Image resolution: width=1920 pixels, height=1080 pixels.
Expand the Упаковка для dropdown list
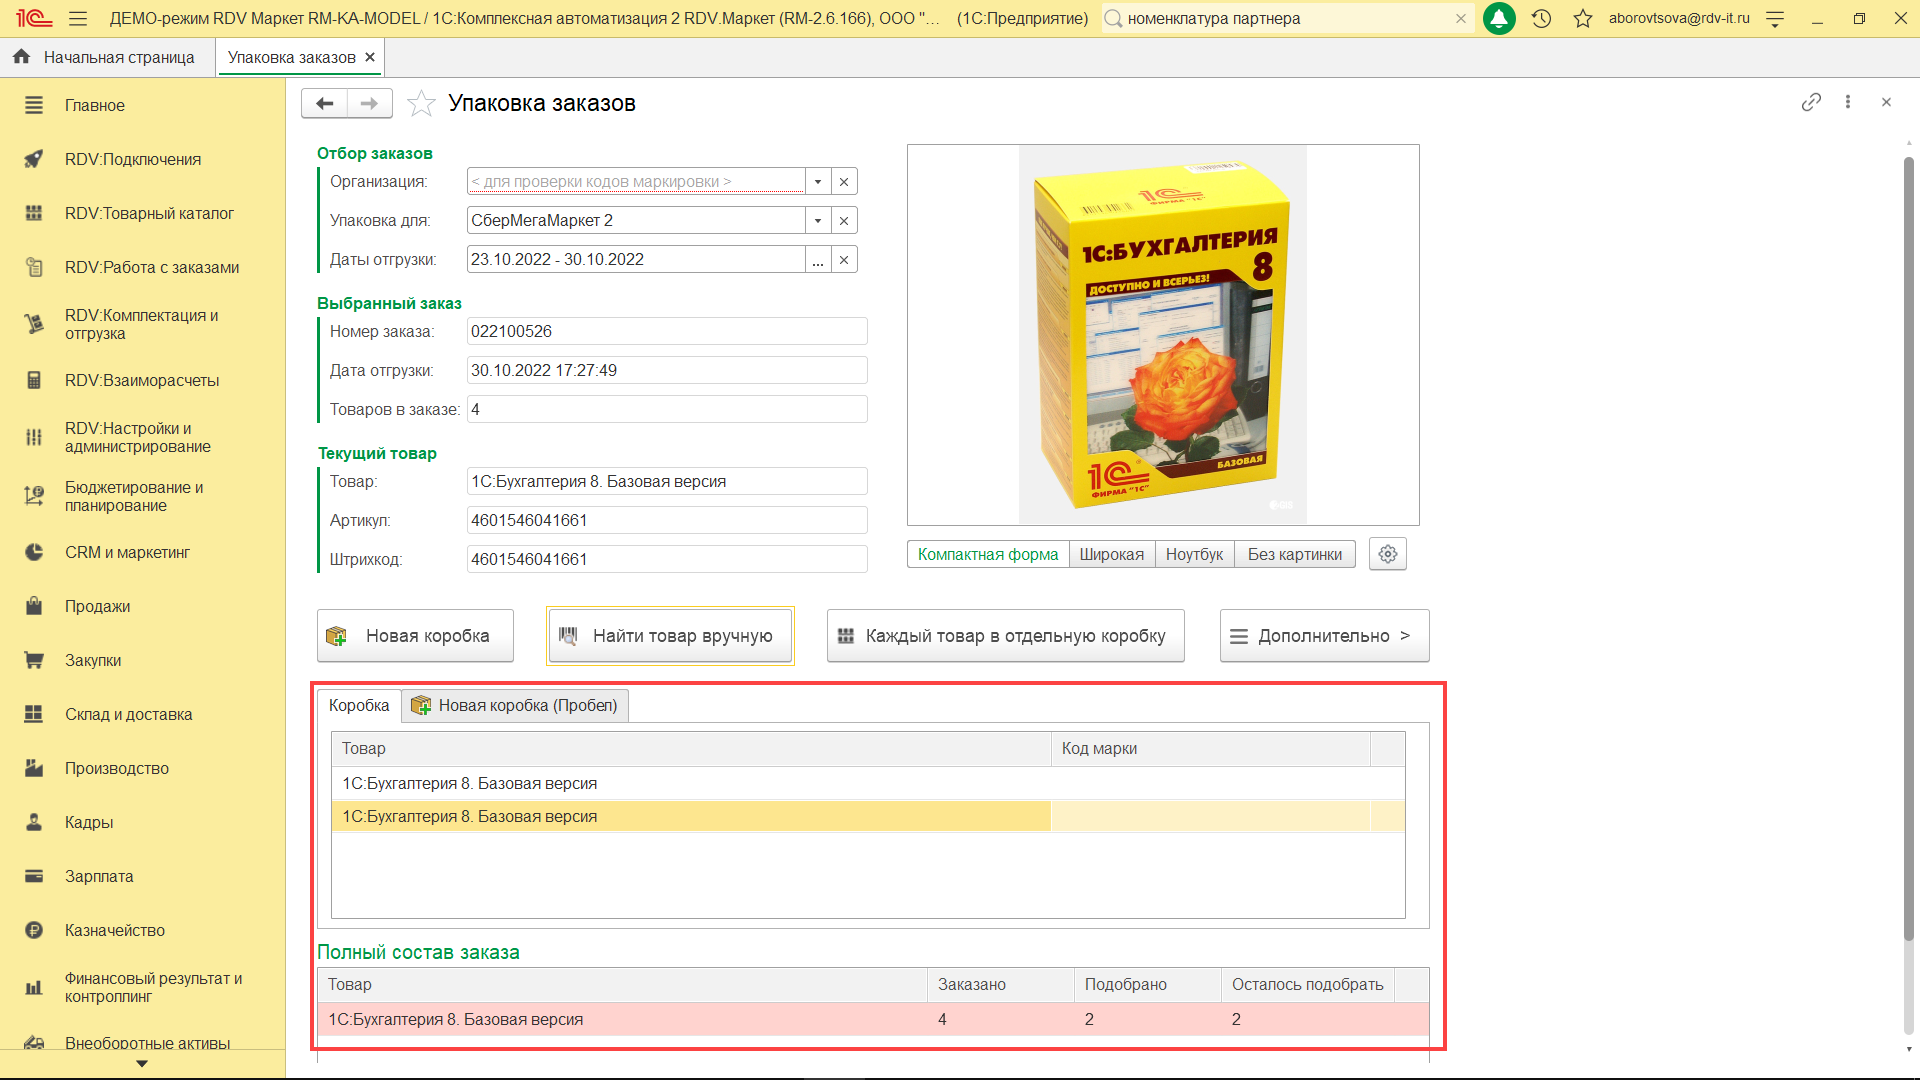pyautogui.click(x=818, y=220)
